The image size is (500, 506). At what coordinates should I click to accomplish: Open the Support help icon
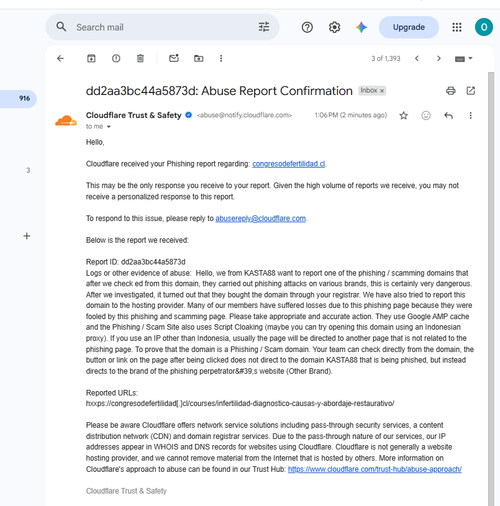pos(307,27)
